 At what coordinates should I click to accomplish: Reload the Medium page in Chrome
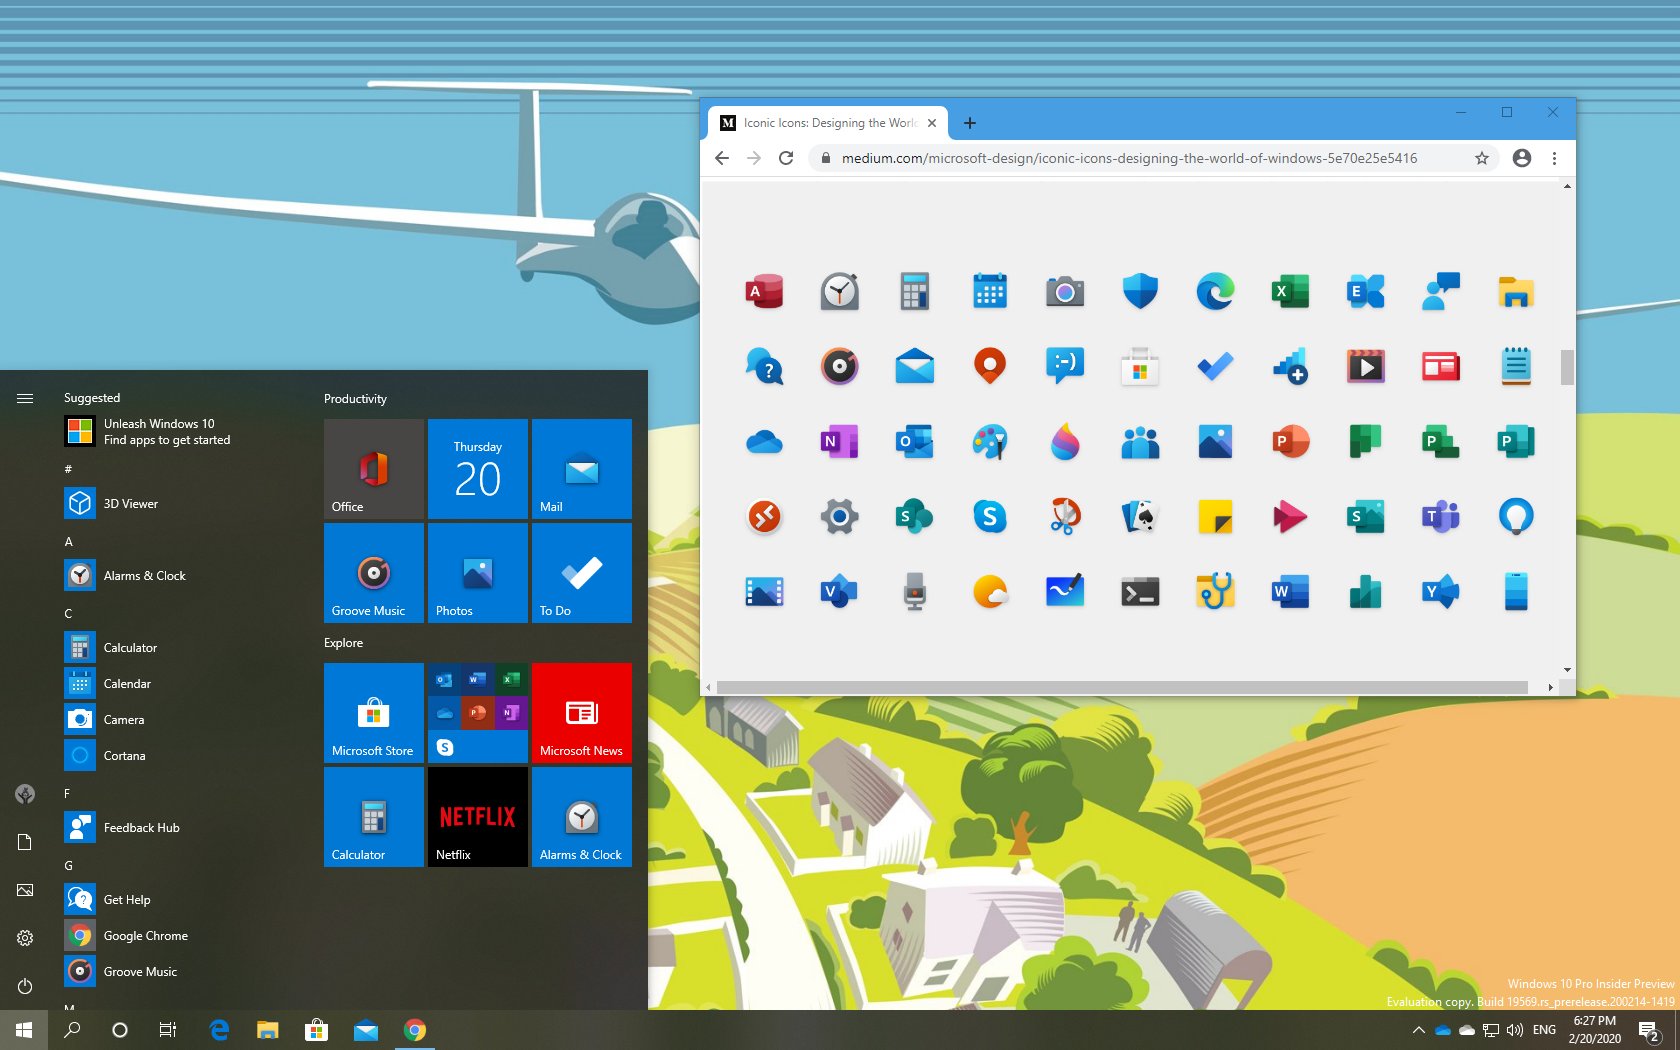pos(786,158)
